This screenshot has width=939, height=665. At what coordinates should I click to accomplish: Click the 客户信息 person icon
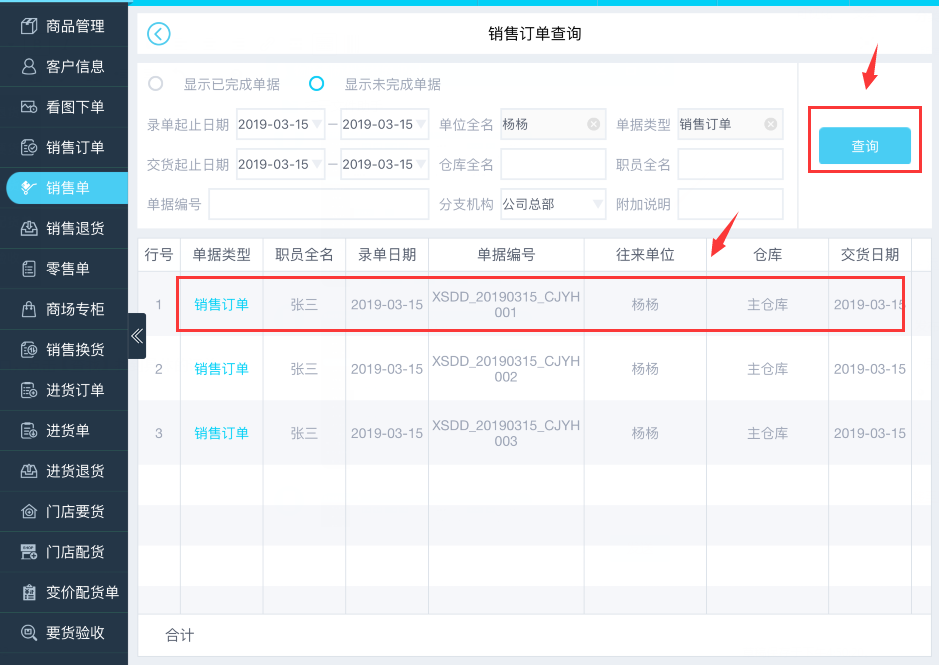pos(29,66)
